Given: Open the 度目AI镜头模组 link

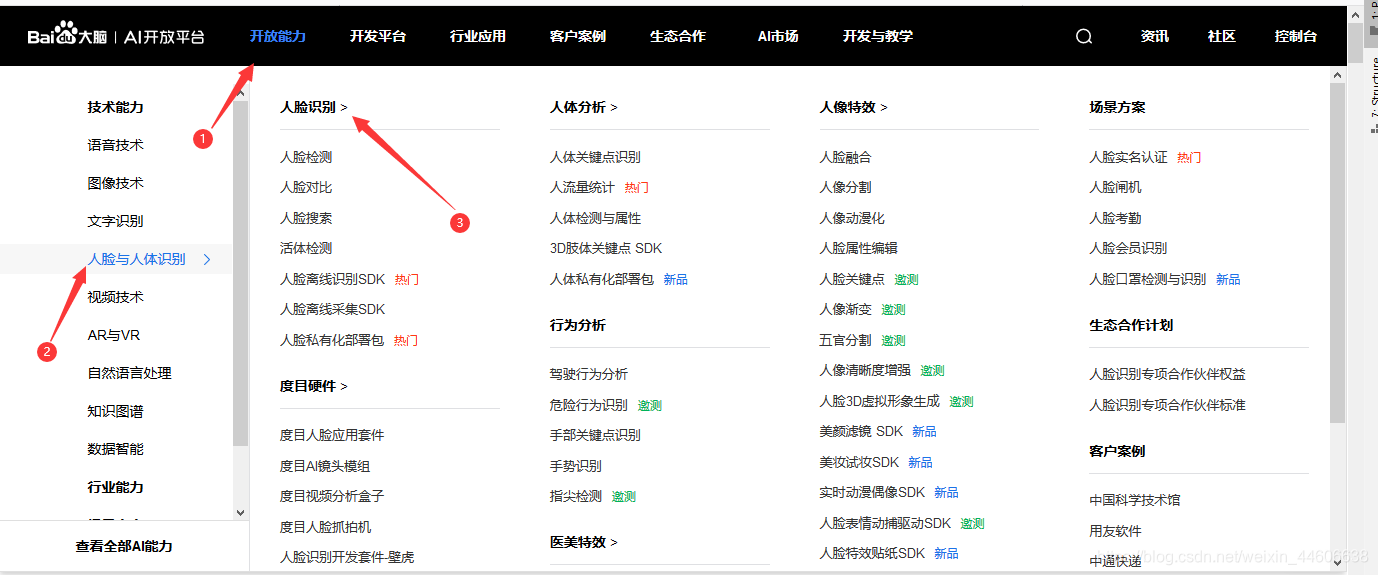Looking at the screenshot, I should [325, 466].
